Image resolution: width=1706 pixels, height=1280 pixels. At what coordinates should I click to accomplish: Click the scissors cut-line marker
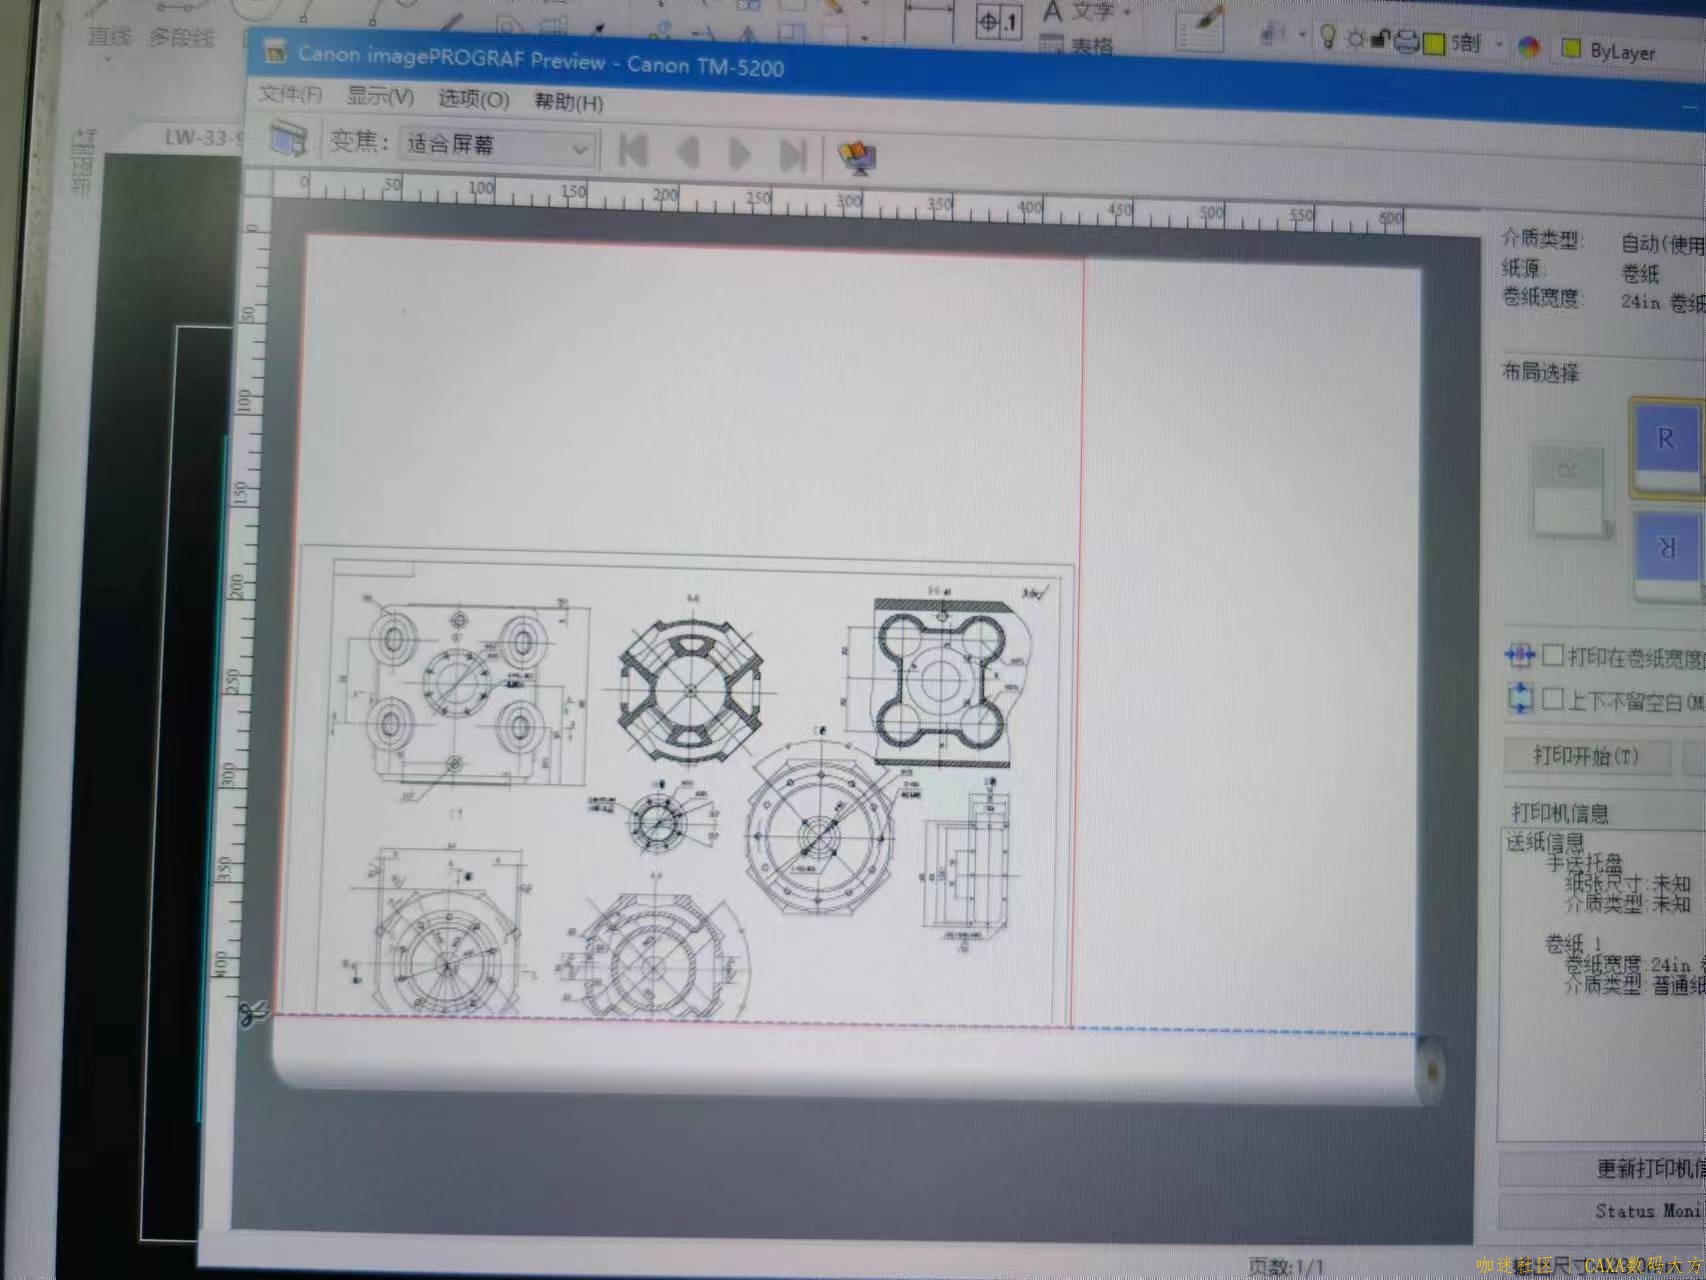pos(253,1014)
